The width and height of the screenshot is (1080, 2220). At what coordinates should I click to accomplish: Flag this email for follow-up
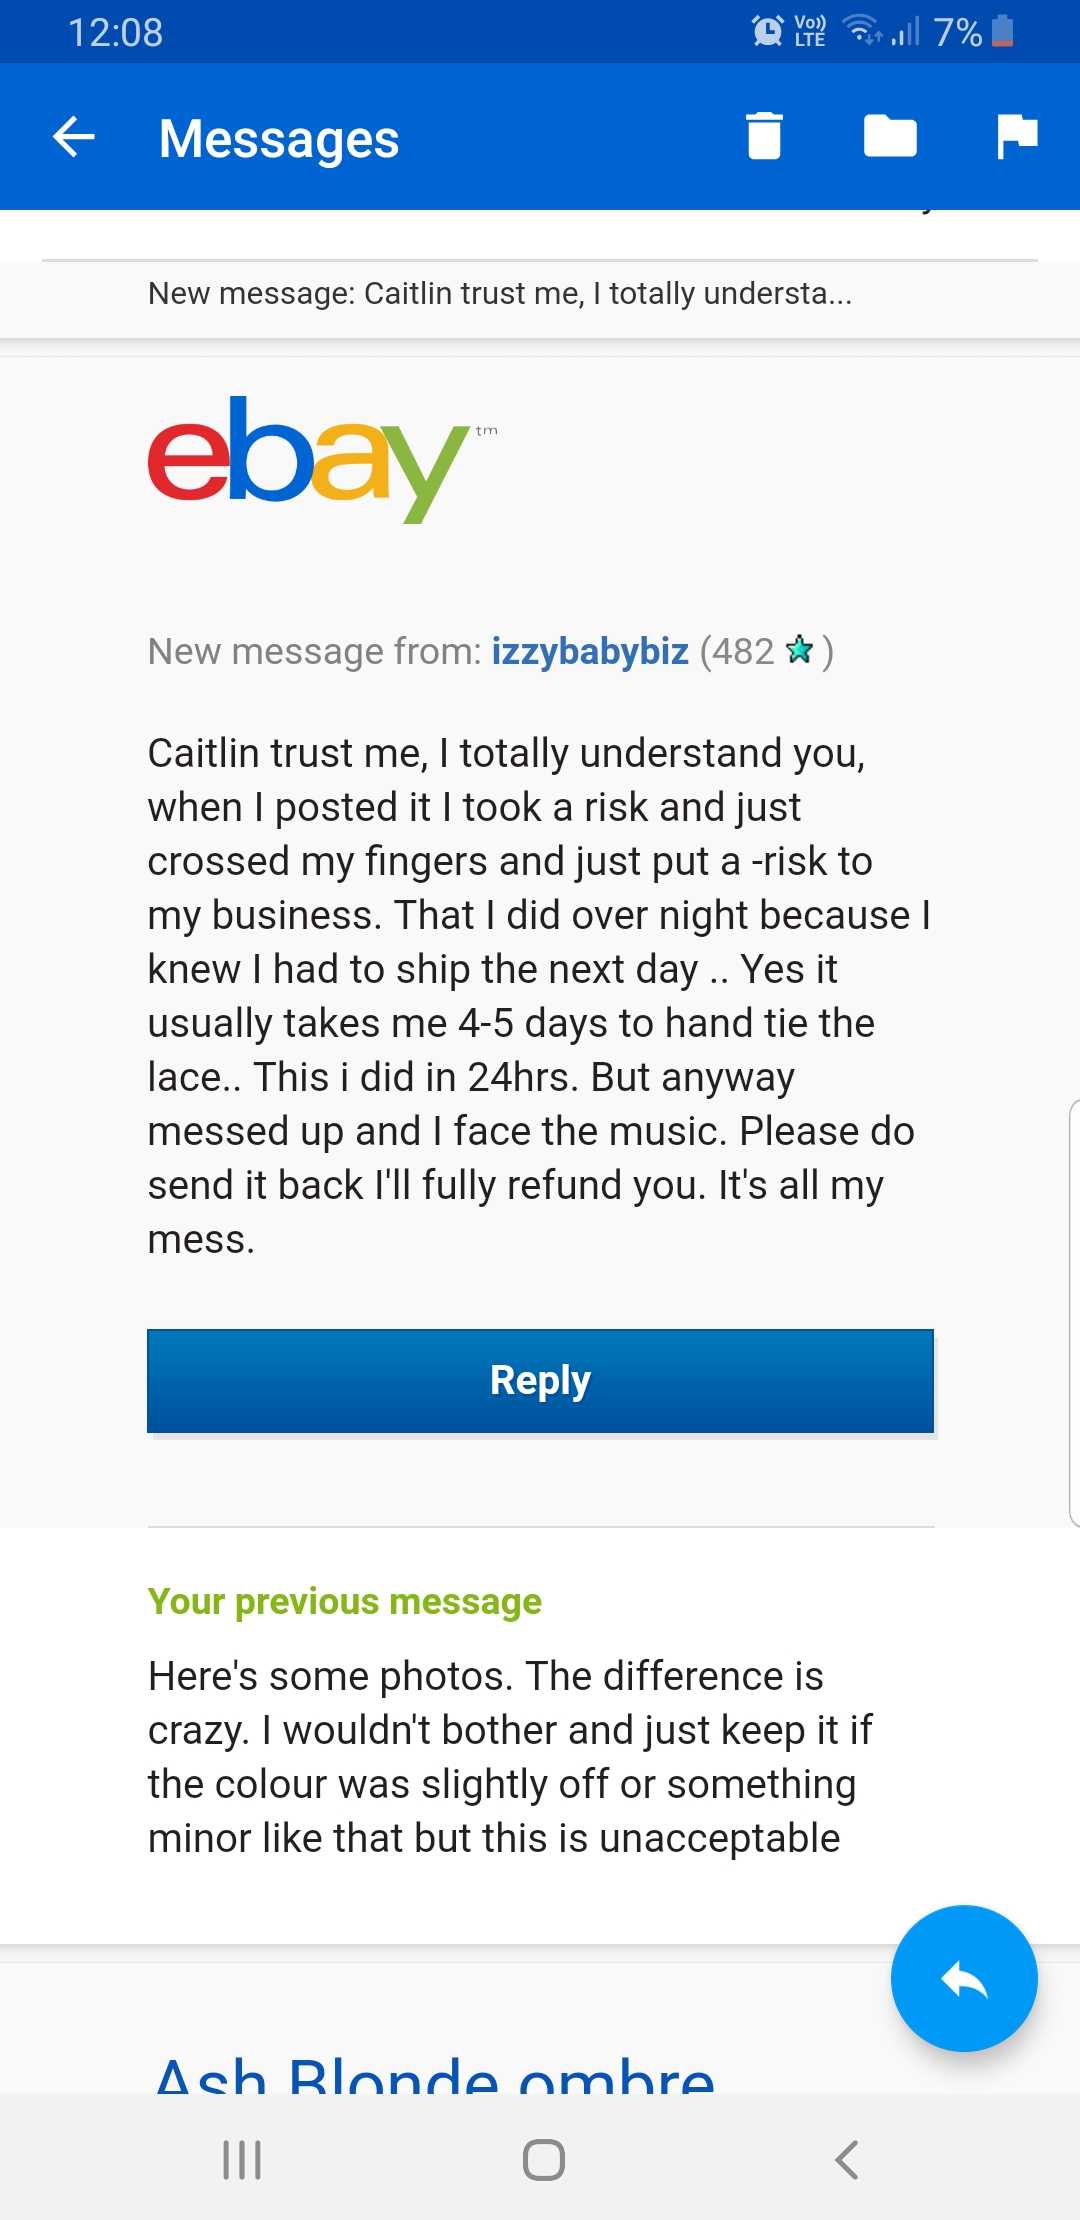1016,138
